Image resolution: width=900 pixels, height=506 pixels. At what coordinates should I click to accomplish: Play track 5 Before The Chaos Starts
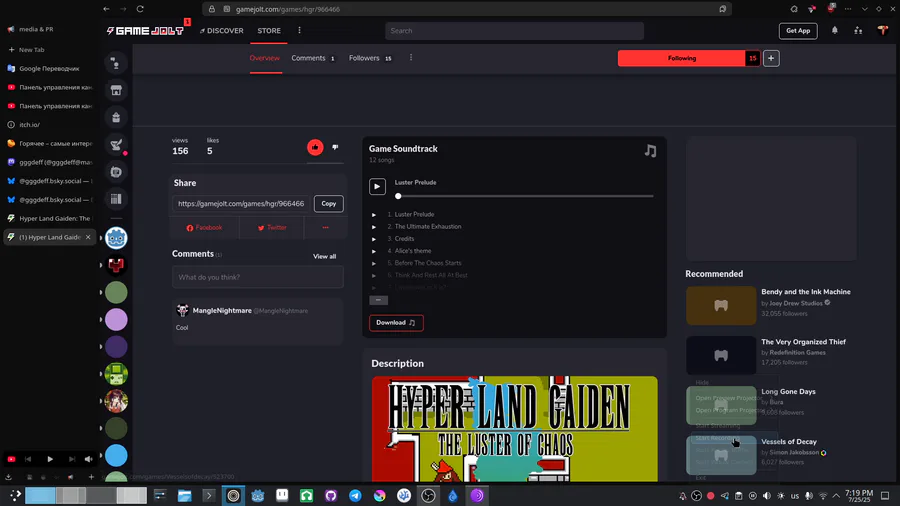(x=374, y=263)
